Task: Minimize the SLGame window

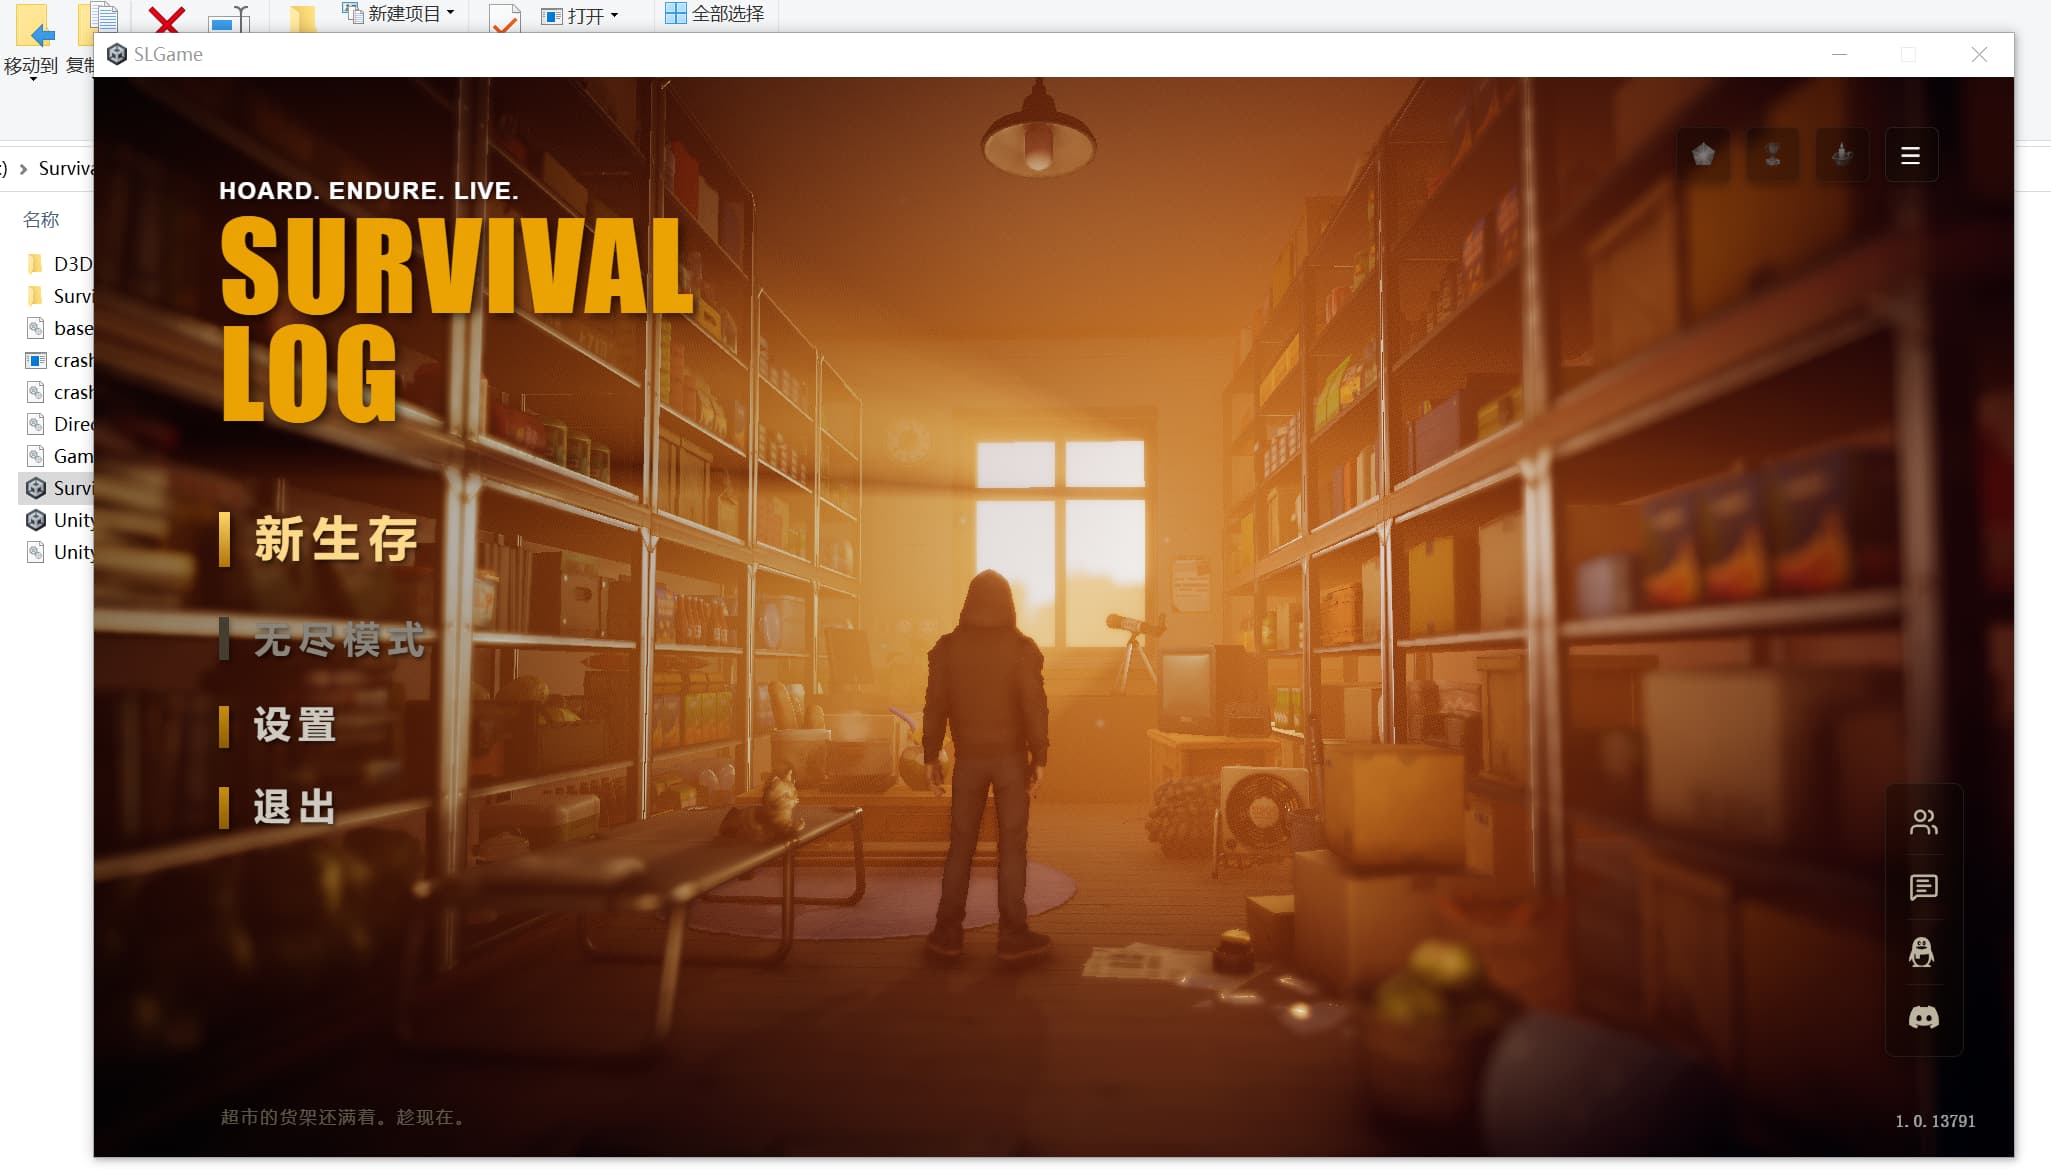Action: click(1839, 54)
